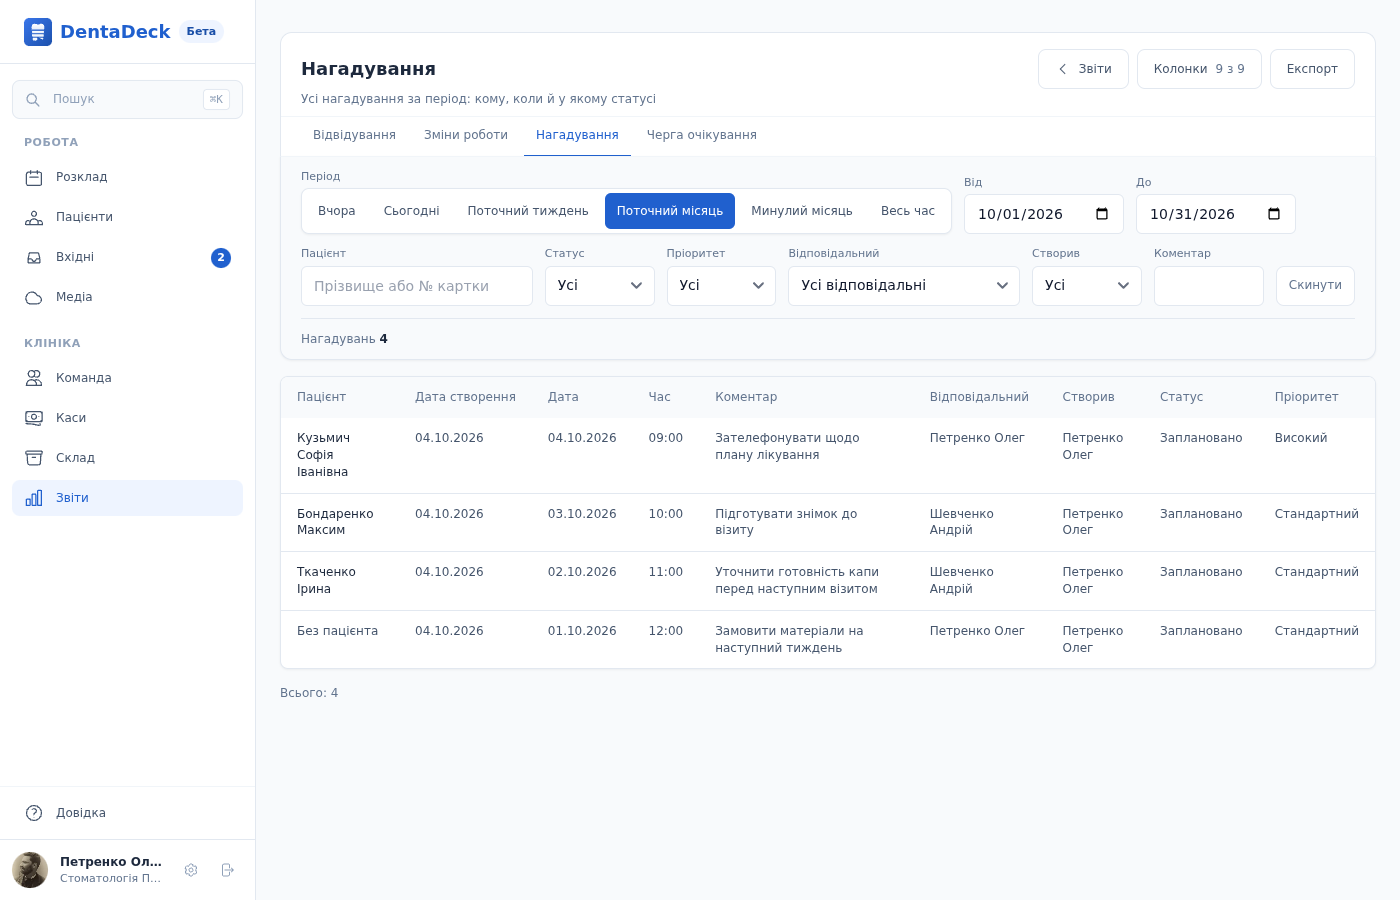This screenshot has width=1400, height=900.
Task: Open the Вхідні inbox icon
Action: coord(34,258)
